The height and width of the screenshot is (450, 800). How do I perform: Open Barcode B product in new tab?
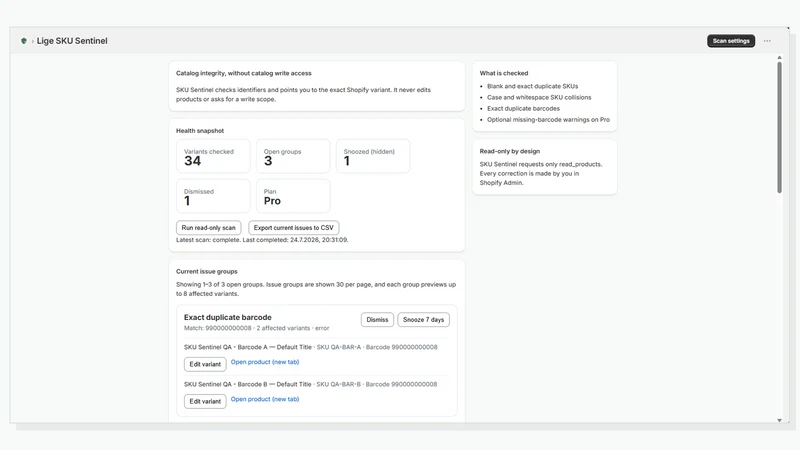(x=265, y=399)
